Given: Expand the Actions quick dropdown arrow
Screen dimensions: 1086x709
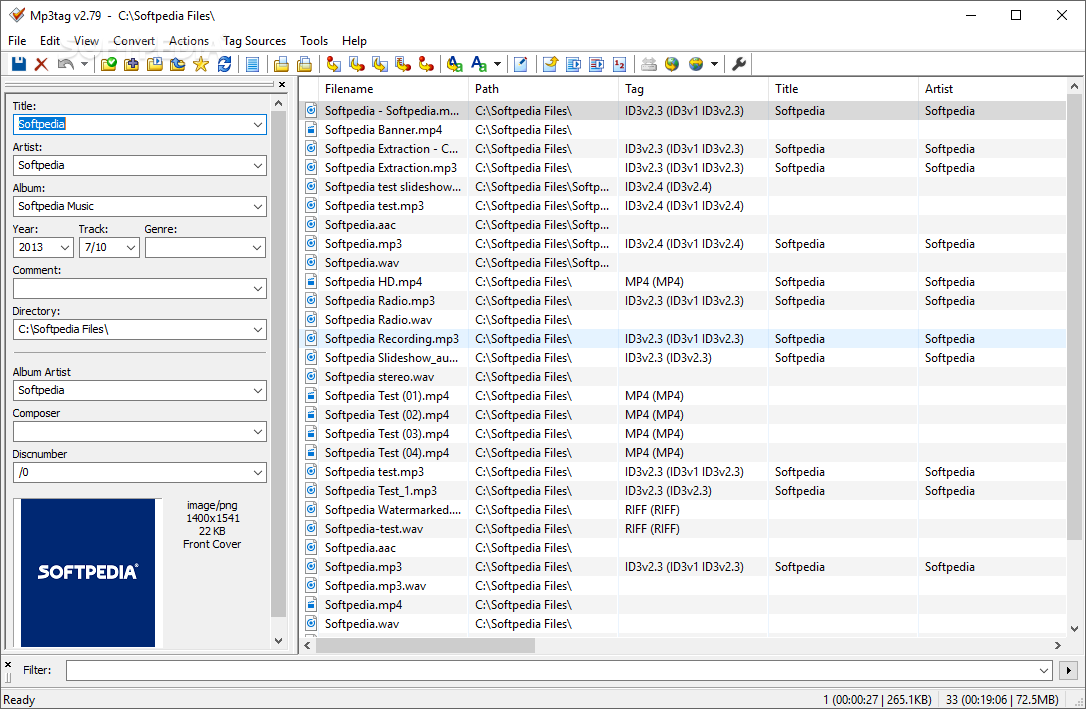Looking at the screenshot, I should click(x=497, y=64).
